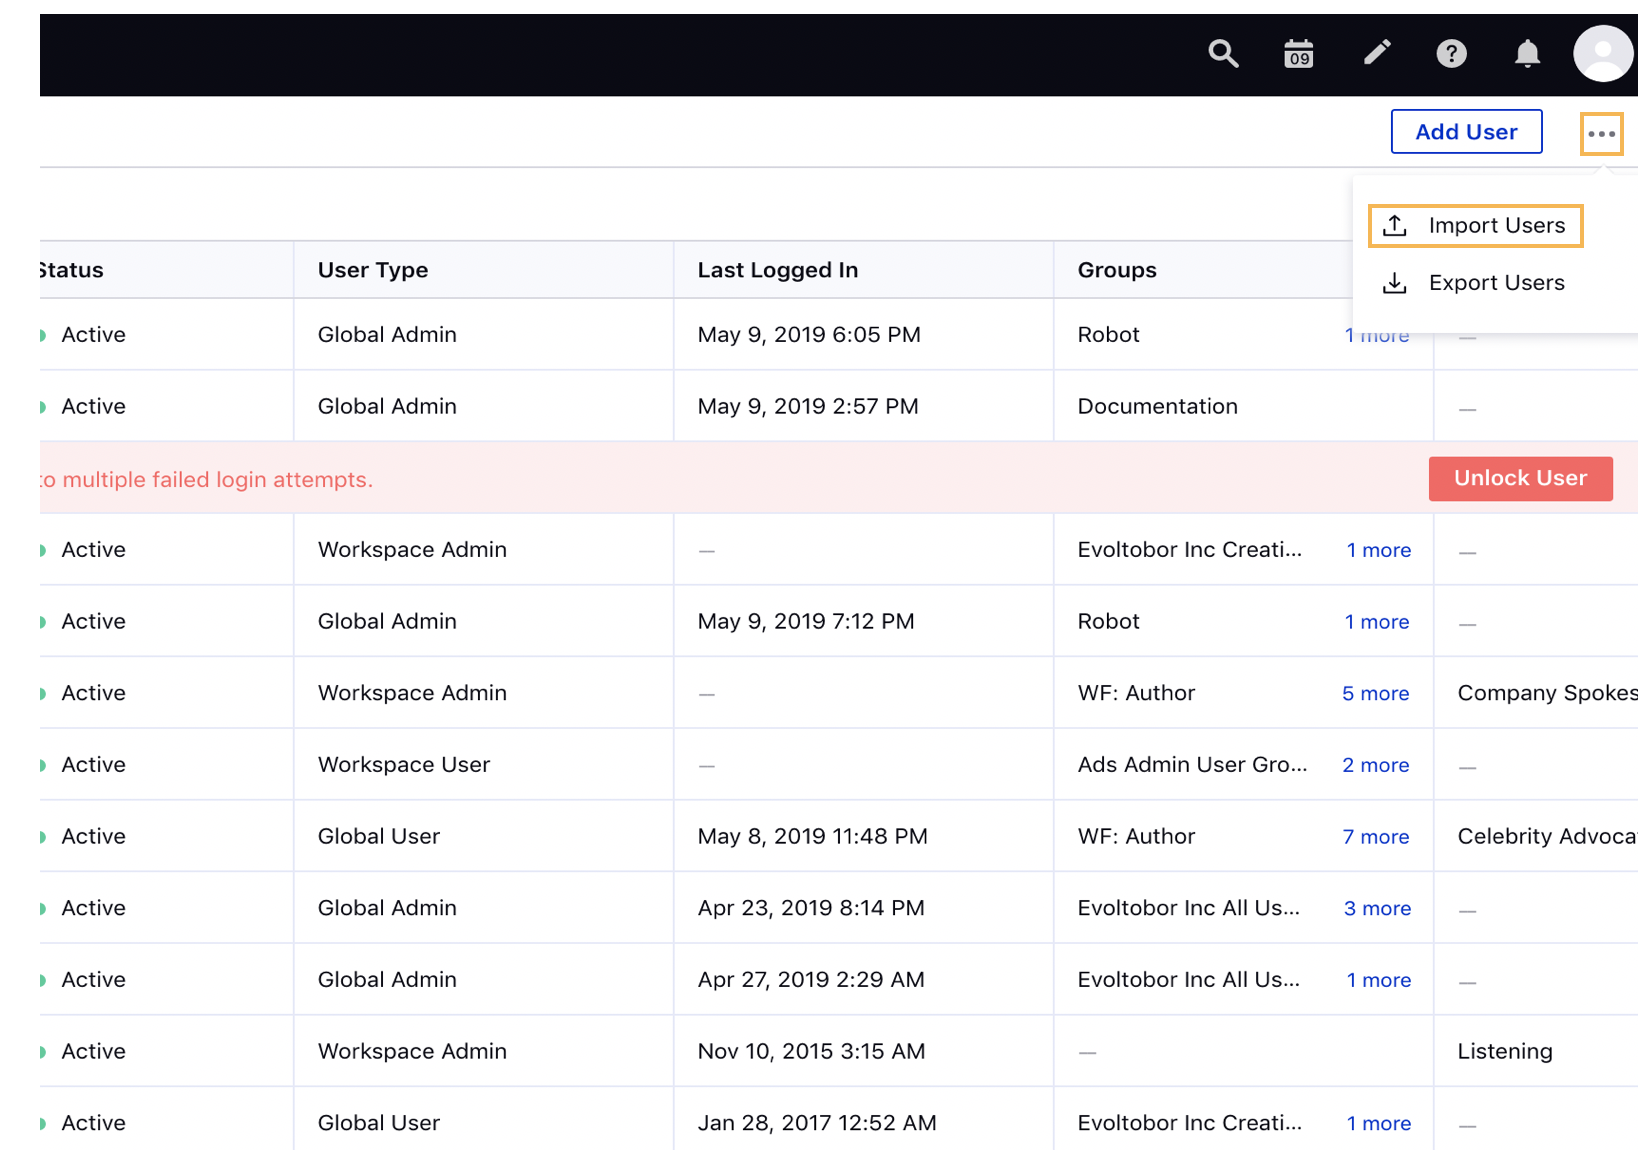This screenshot has width=1648, height=1150.
Task: Click the Add User button
Action: [1466, 131]
